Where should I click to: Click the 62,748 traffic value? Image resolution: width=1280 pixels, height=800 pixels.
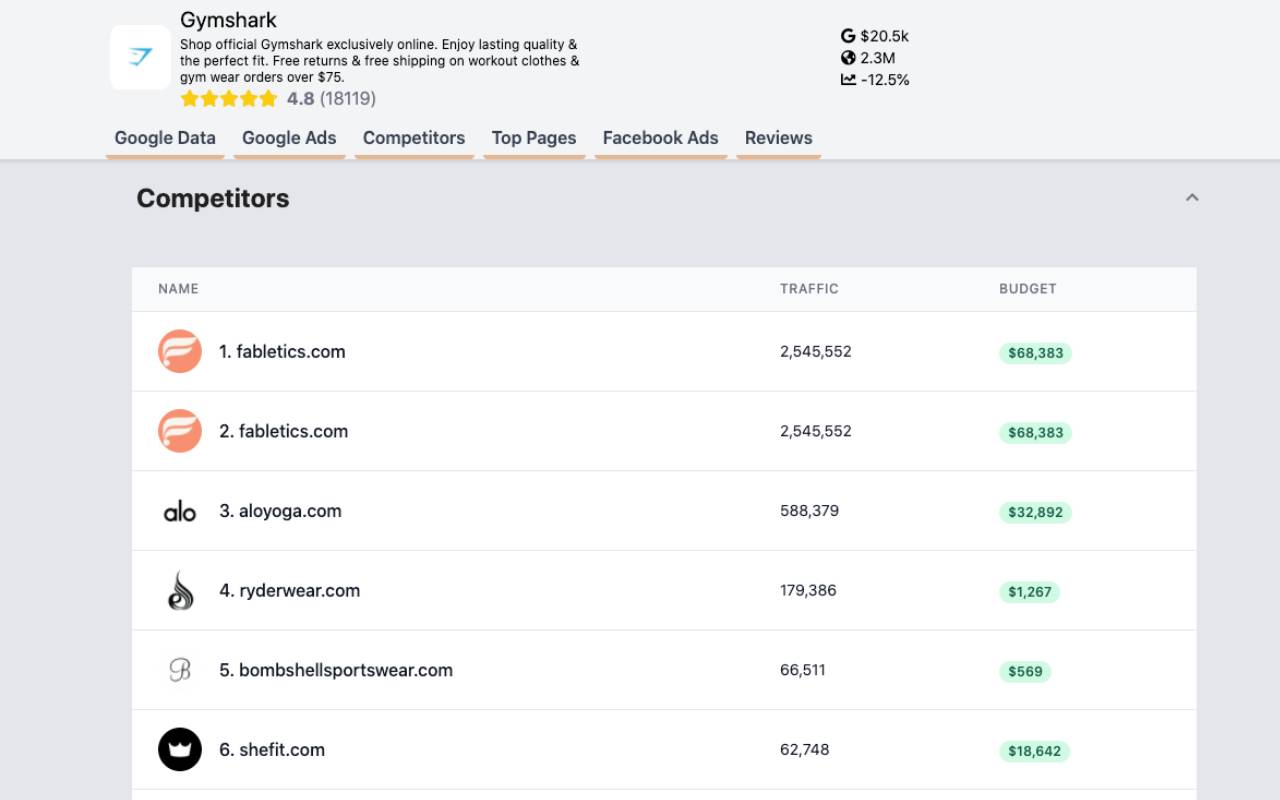(805, 750)
